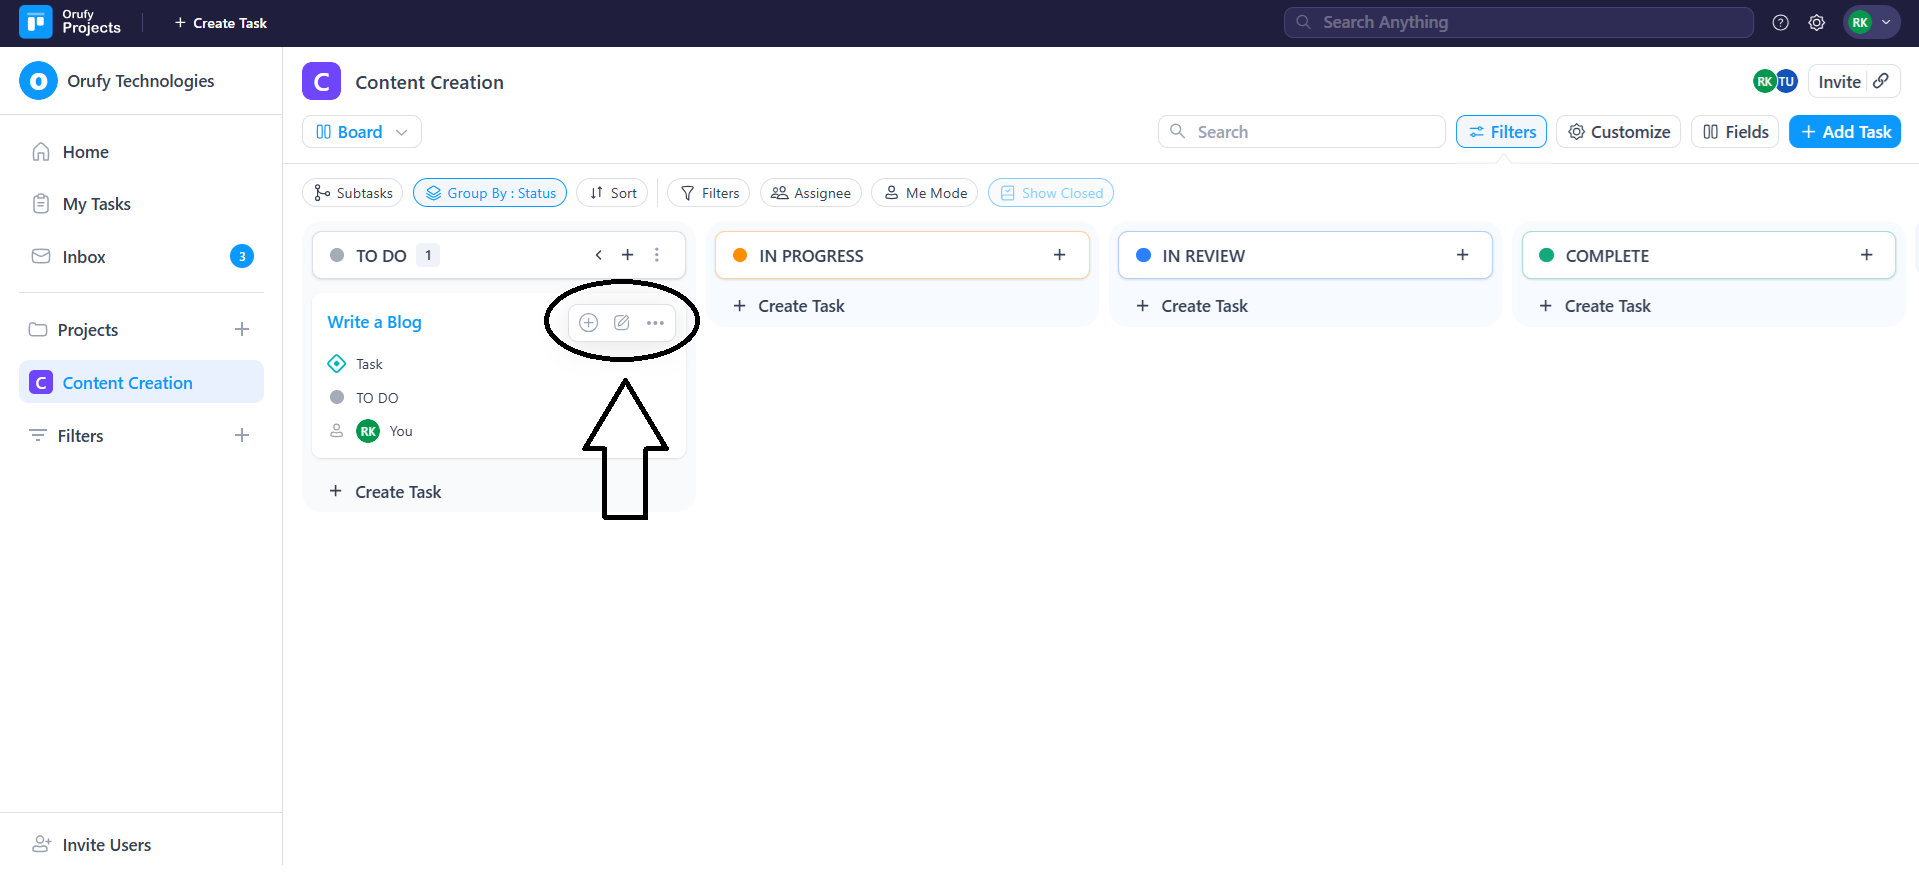Open the Write a Blog task link
Screen dimensions: 1919x875
374,322
